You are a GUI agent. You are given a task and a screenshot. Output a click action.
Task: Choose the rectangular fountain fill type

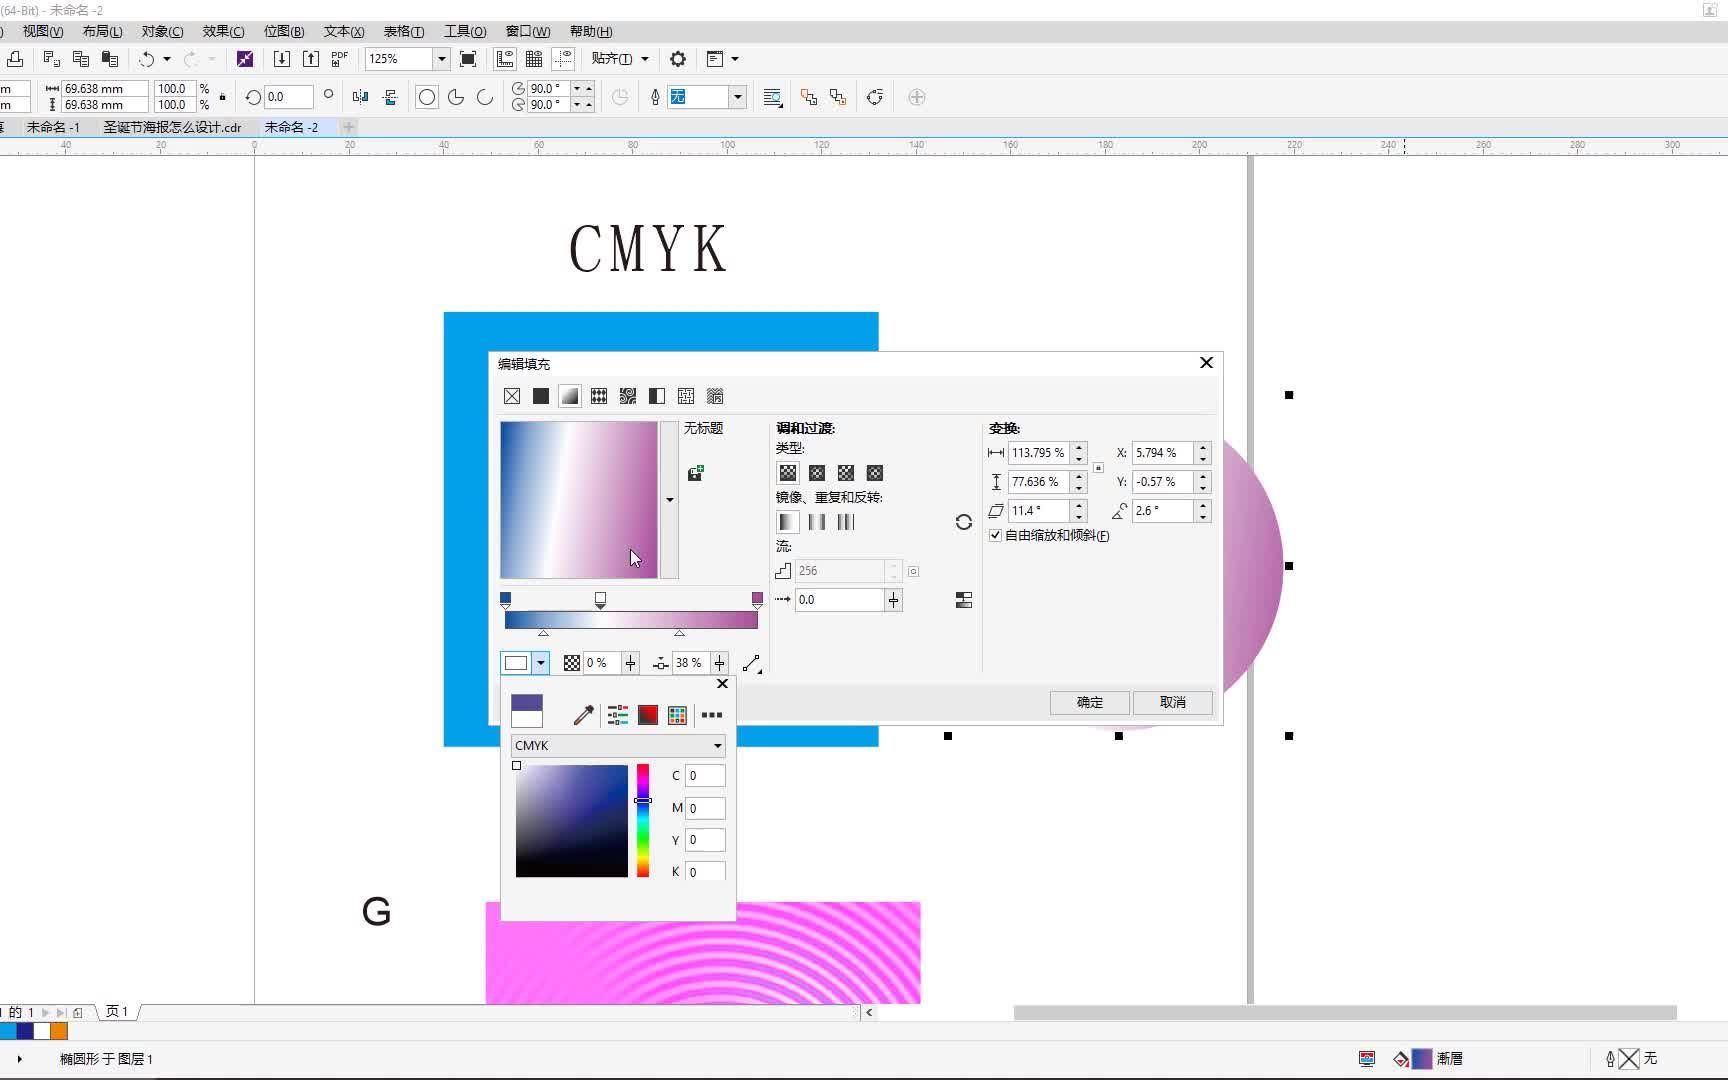click(875, 473)
